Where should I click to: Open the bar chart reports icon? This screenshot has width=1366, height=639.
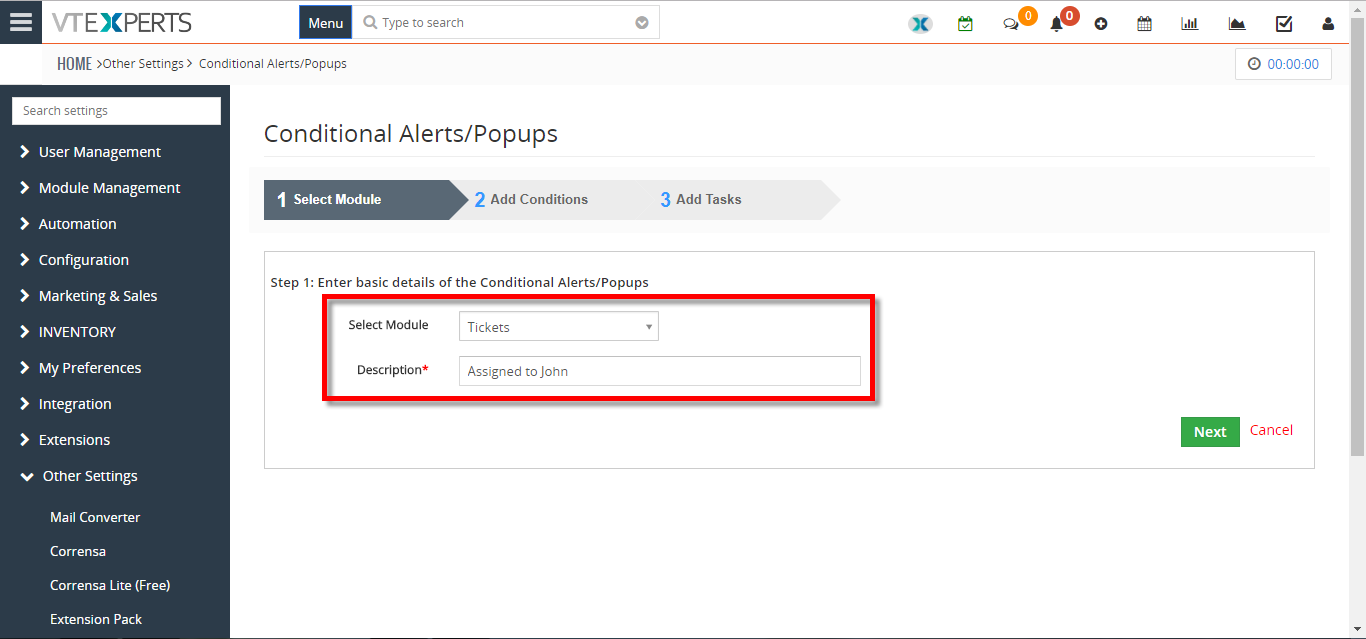1190,24
